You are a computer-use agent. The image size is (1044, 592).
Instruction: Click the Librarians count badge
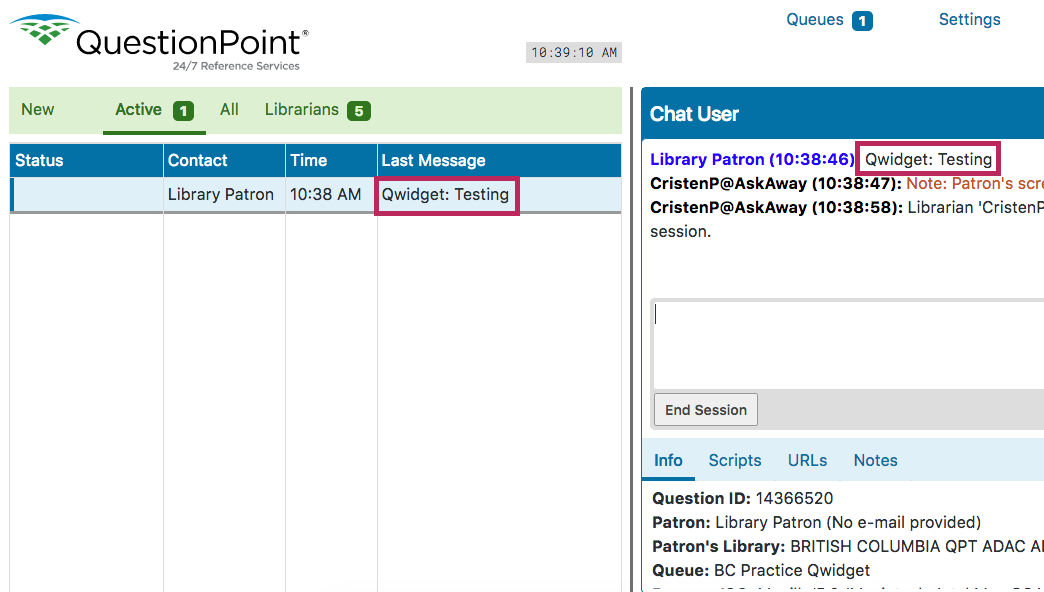pos(359,111)
